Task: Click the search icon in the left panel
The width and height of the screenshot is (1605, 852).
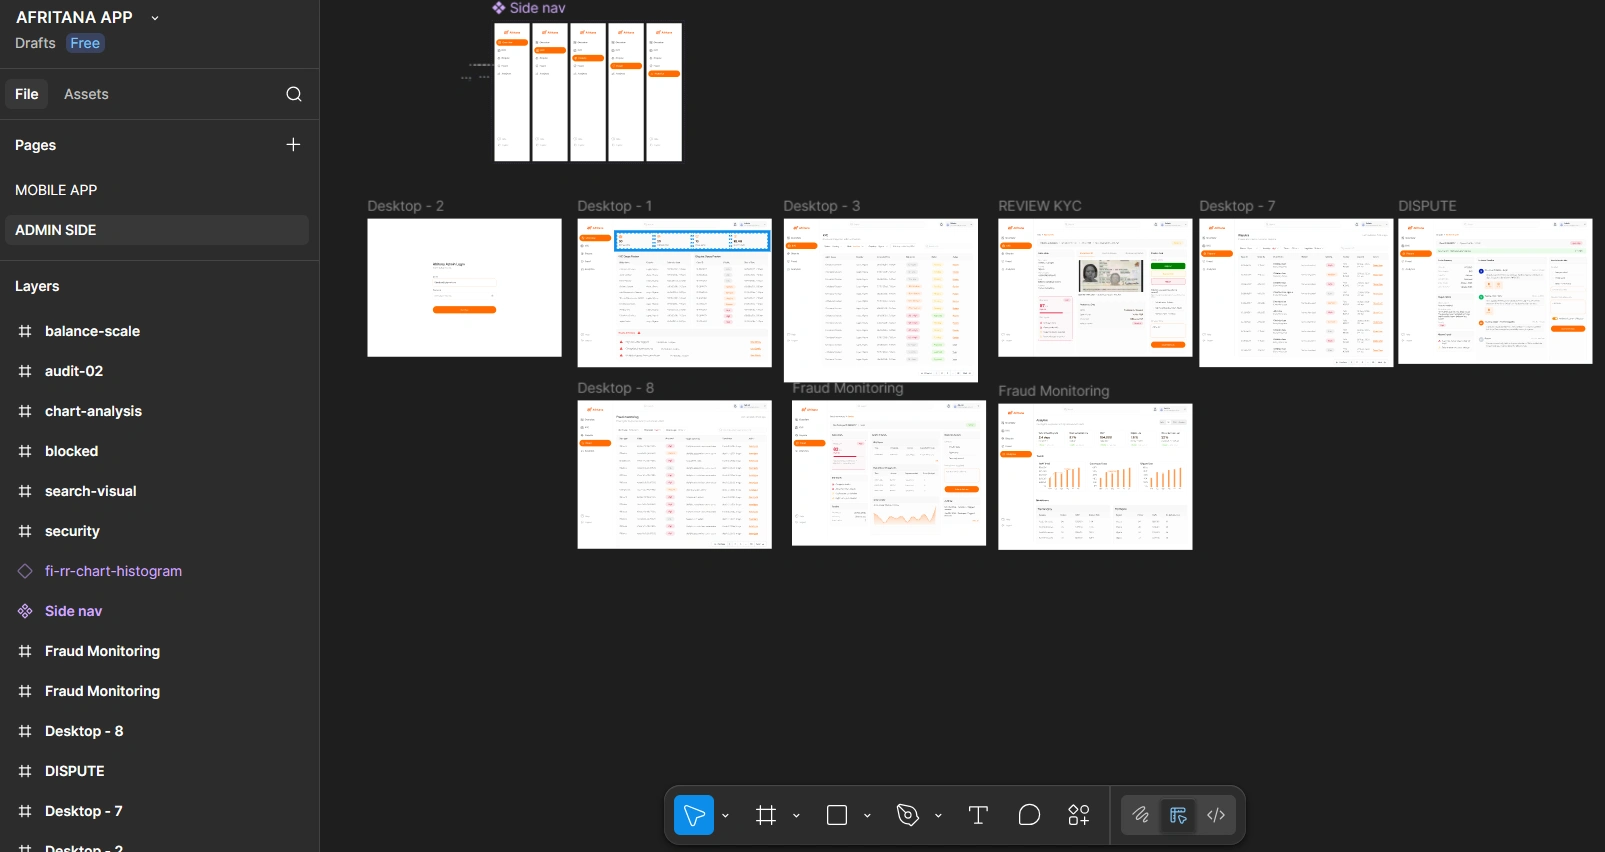Action: tap(294, 94)
